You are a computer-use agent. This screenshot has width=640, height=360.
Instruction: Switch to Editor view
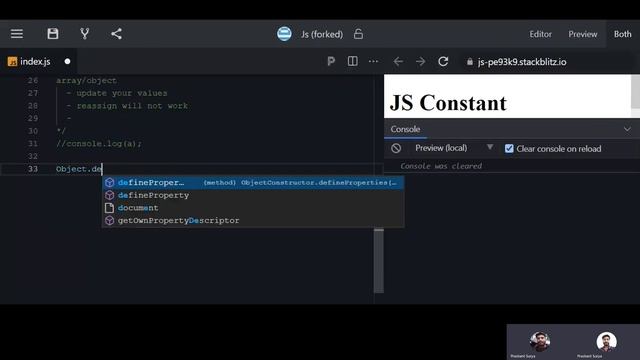click(540, 34)
